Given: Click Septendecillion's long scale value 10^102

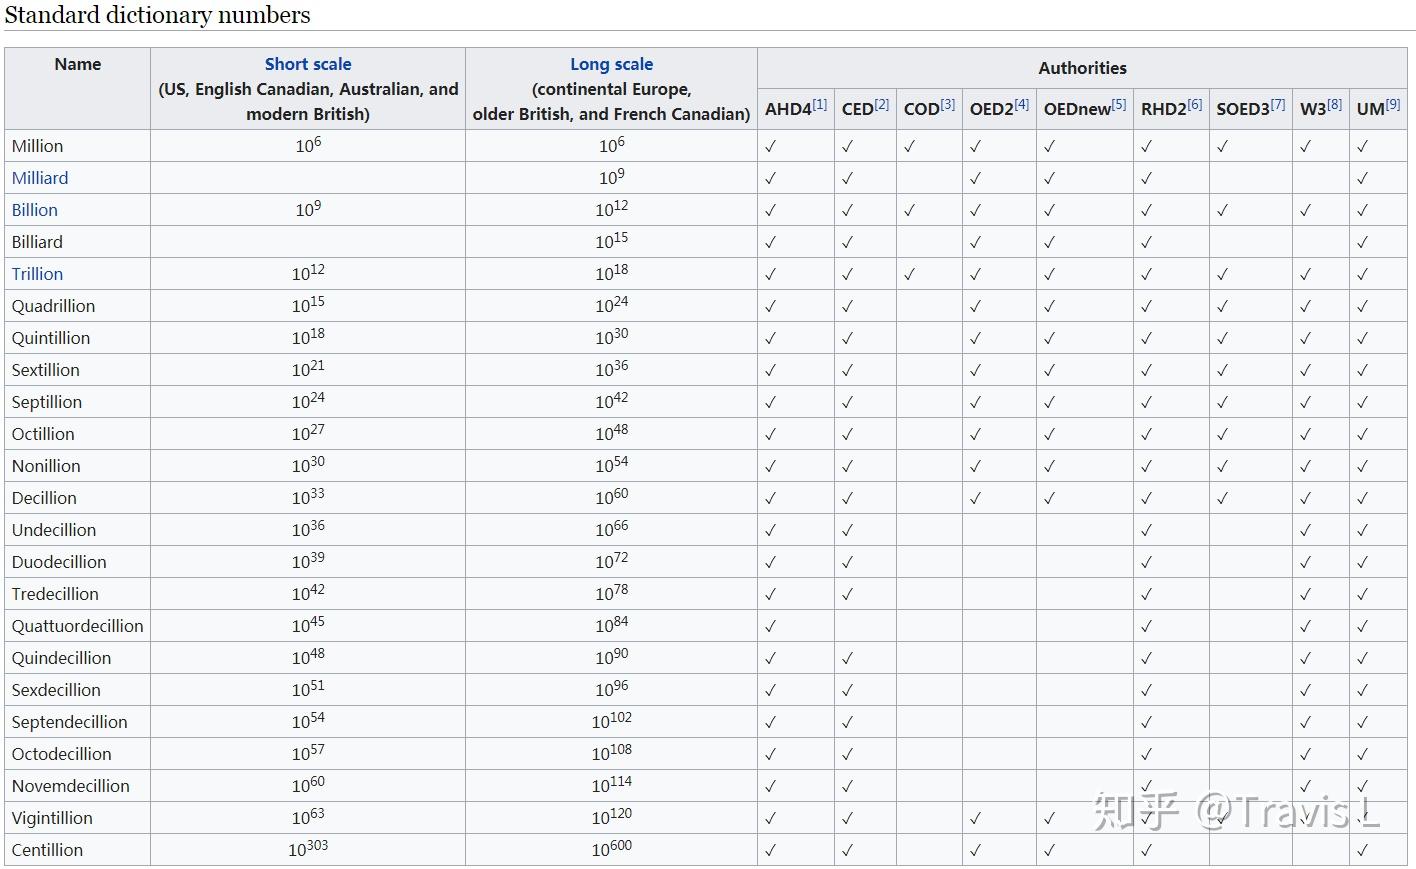Looking at the screenshot, I should (x=611, y=721).
